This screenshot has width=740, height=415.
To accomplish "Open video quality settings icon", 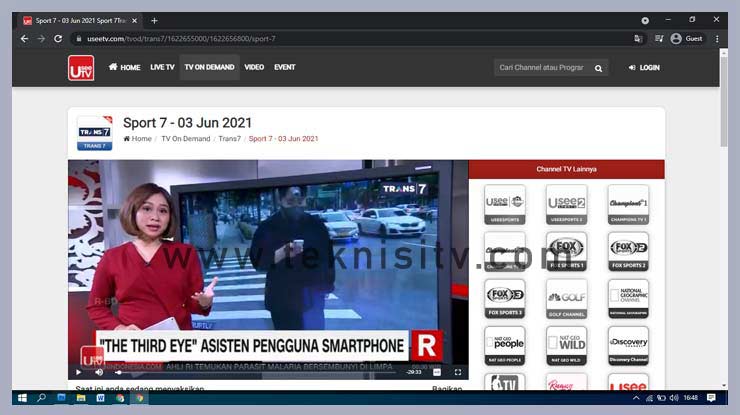I will tap(437, 373).
